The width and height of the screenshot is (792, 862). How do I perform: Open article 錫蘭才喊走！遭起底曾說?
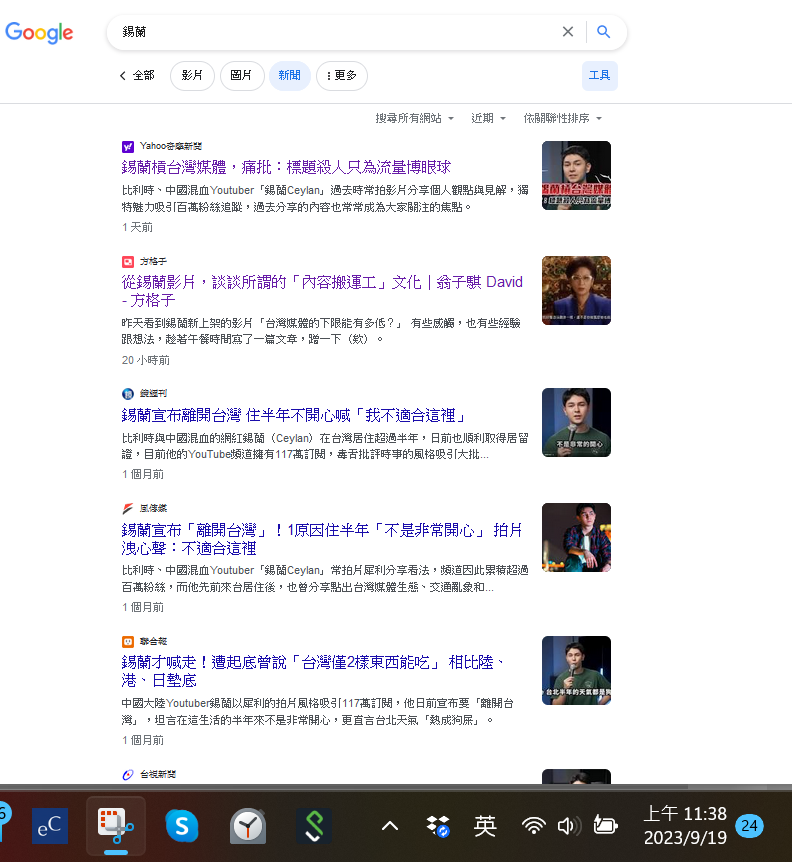pyautogui.click(x=313, y=671)
